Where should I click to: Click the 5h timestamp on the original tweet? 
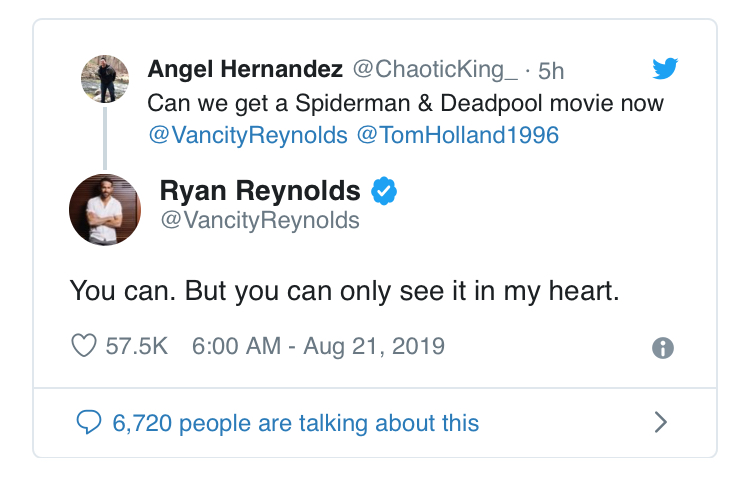click(551, 70)
